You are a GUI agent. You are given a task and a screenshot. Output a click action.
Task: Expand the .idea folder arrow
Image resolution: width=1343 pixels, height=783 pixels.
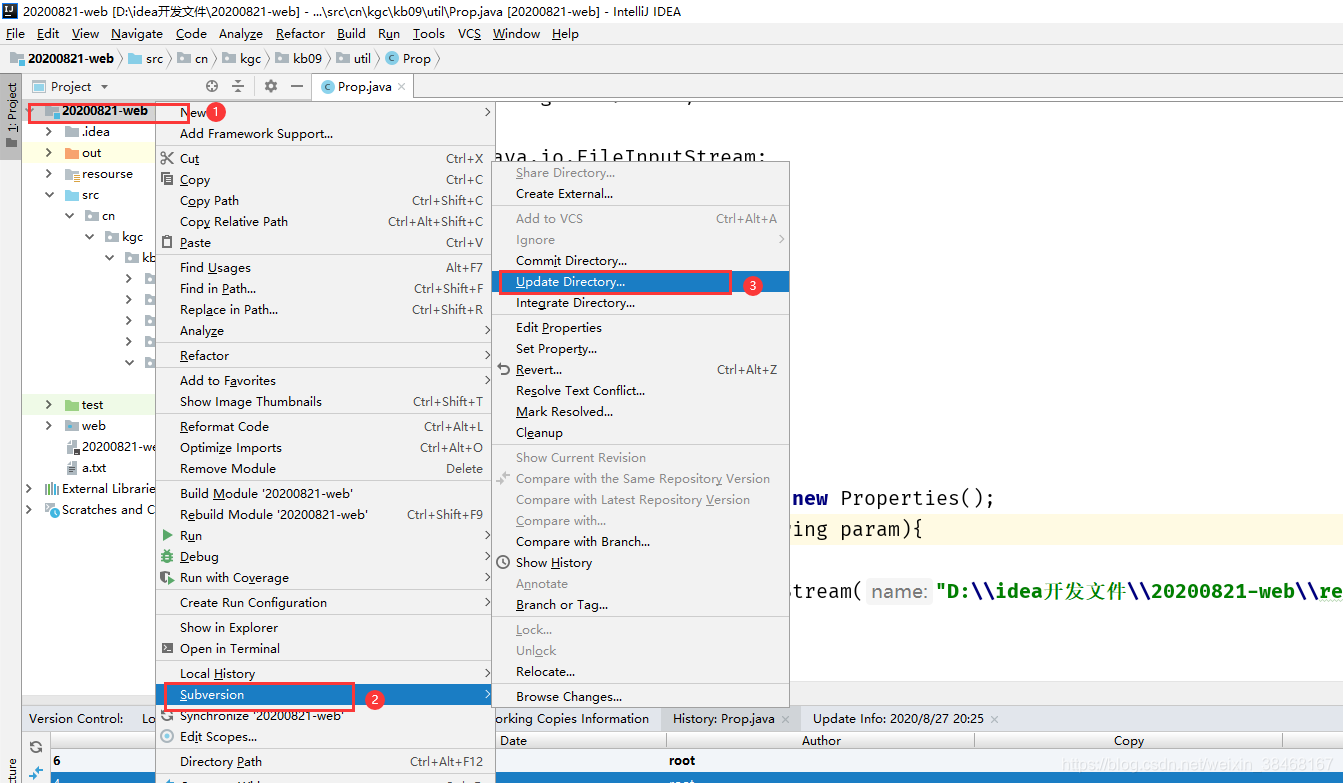(48, 132)
